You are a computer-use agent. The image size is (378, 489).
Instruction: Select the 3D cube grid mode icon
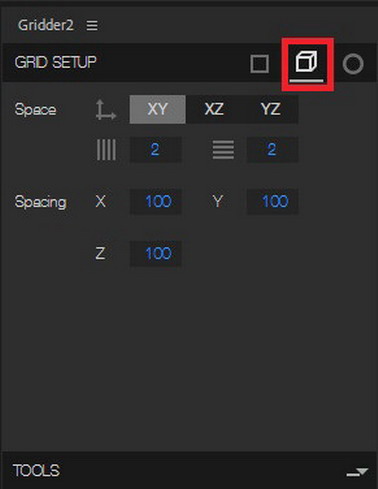(306, 62)
